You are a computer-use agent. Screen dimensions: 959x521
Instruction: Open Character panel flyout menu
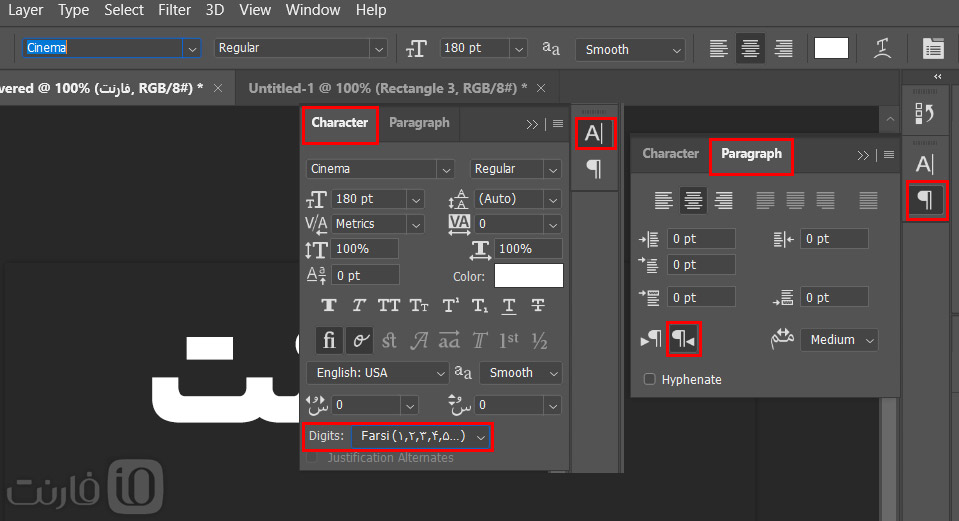[558, 124]
